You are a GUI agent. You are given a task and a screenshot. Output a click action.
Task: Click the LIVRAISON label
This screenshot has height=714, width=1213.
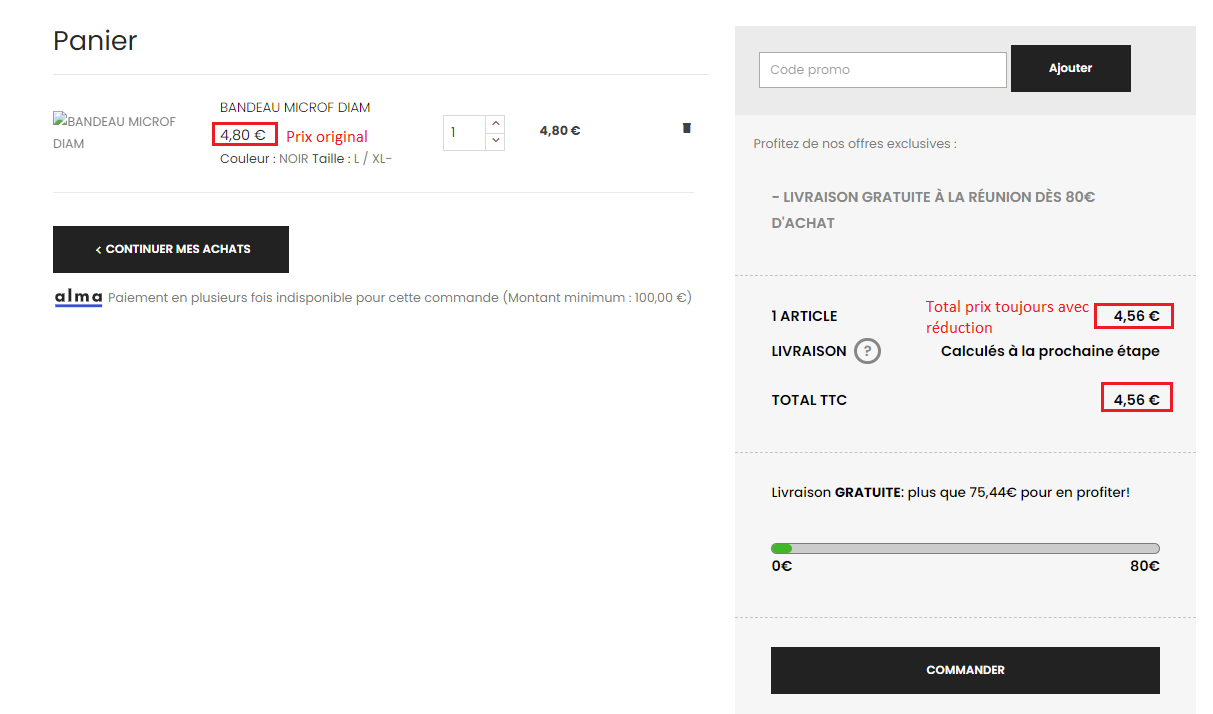click(809, 351)
